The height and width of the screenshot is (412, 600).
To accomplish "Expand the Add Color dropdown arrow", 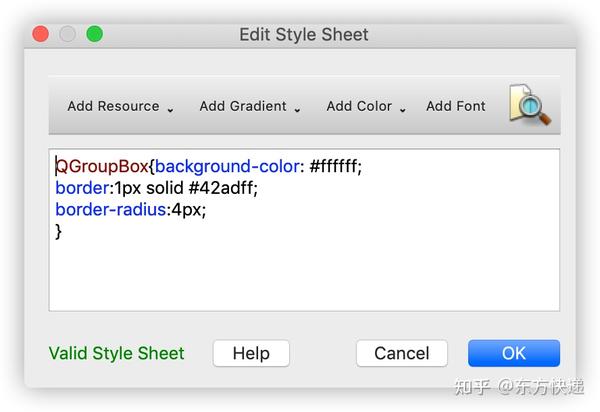I will (x=403, y=109).
